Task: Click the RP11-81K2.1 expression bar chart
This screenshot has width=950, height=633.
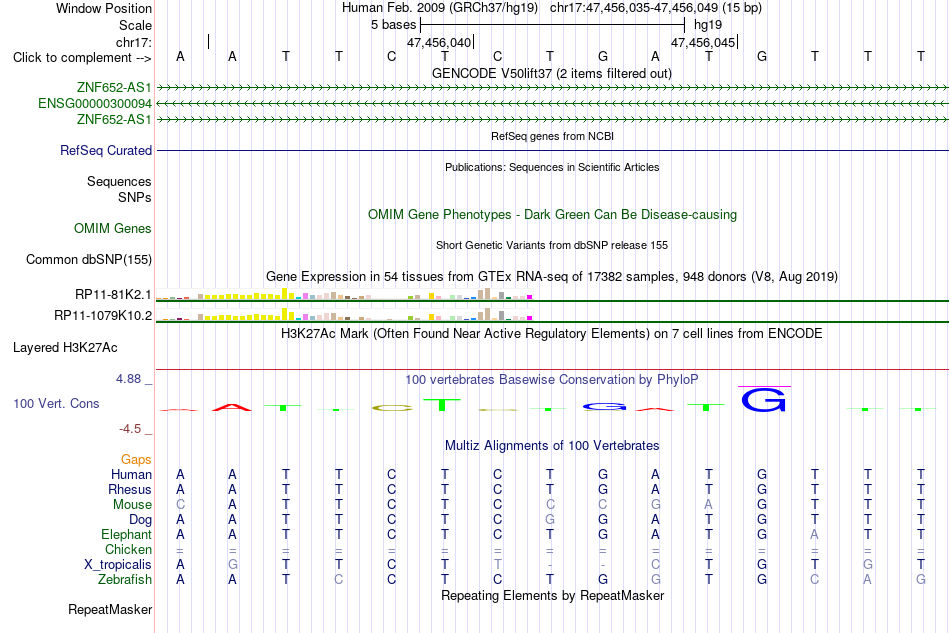Action: coord(344,294)
